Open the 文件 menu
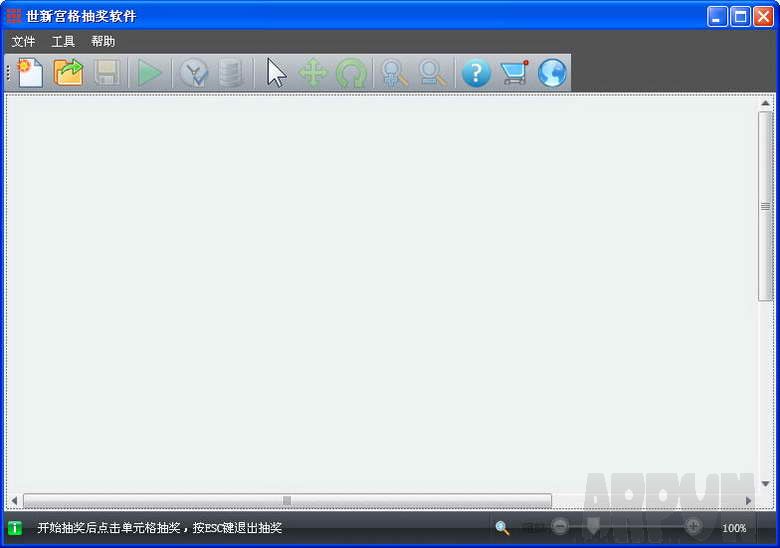 click(x=23, y=42)
